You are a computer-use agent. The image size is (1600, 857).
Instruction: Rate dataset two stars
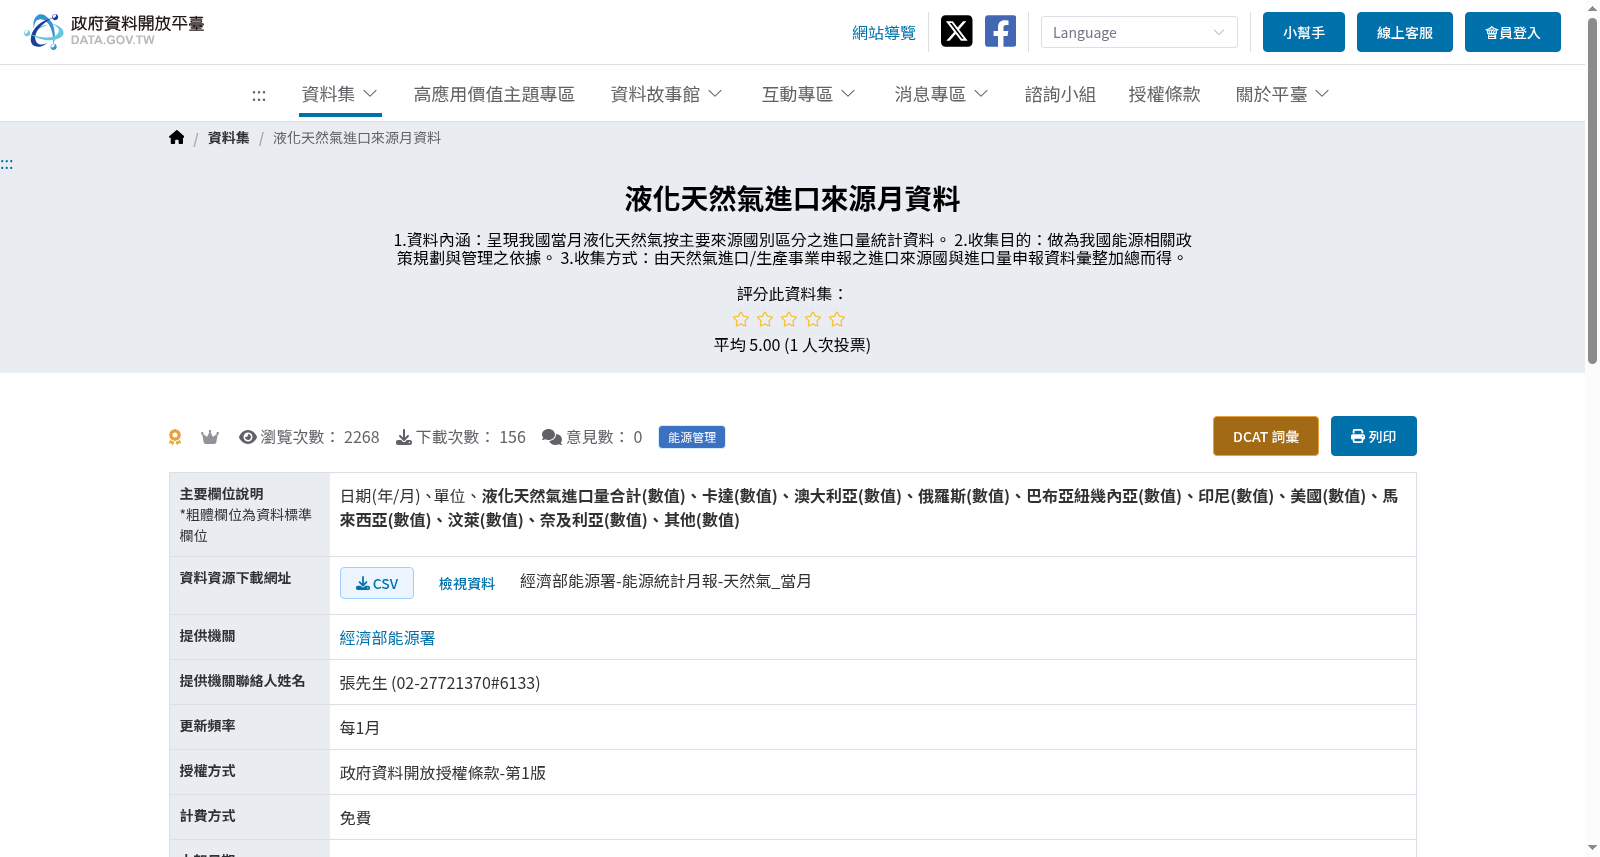pyautogui.click(x=765, y=319)
